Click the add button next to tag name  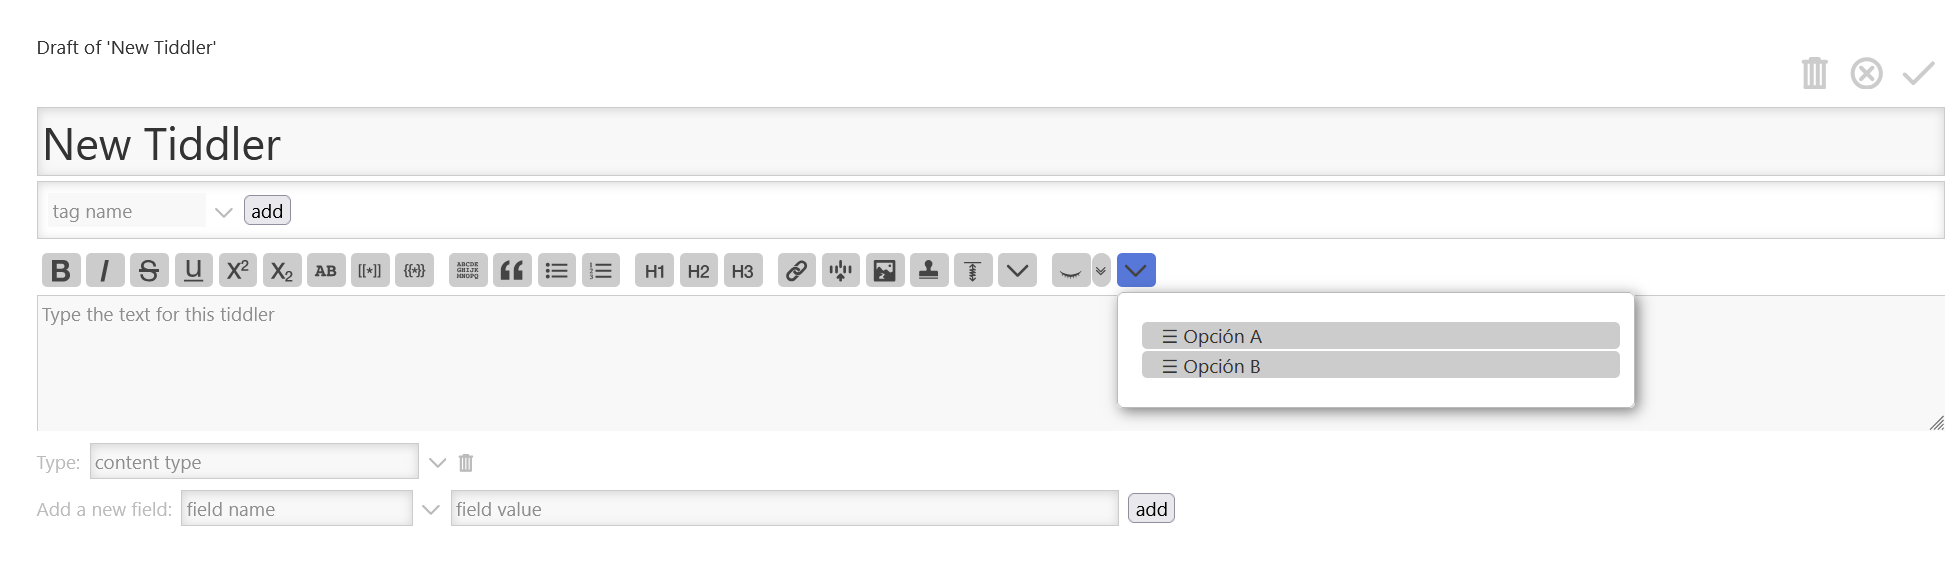267,211
